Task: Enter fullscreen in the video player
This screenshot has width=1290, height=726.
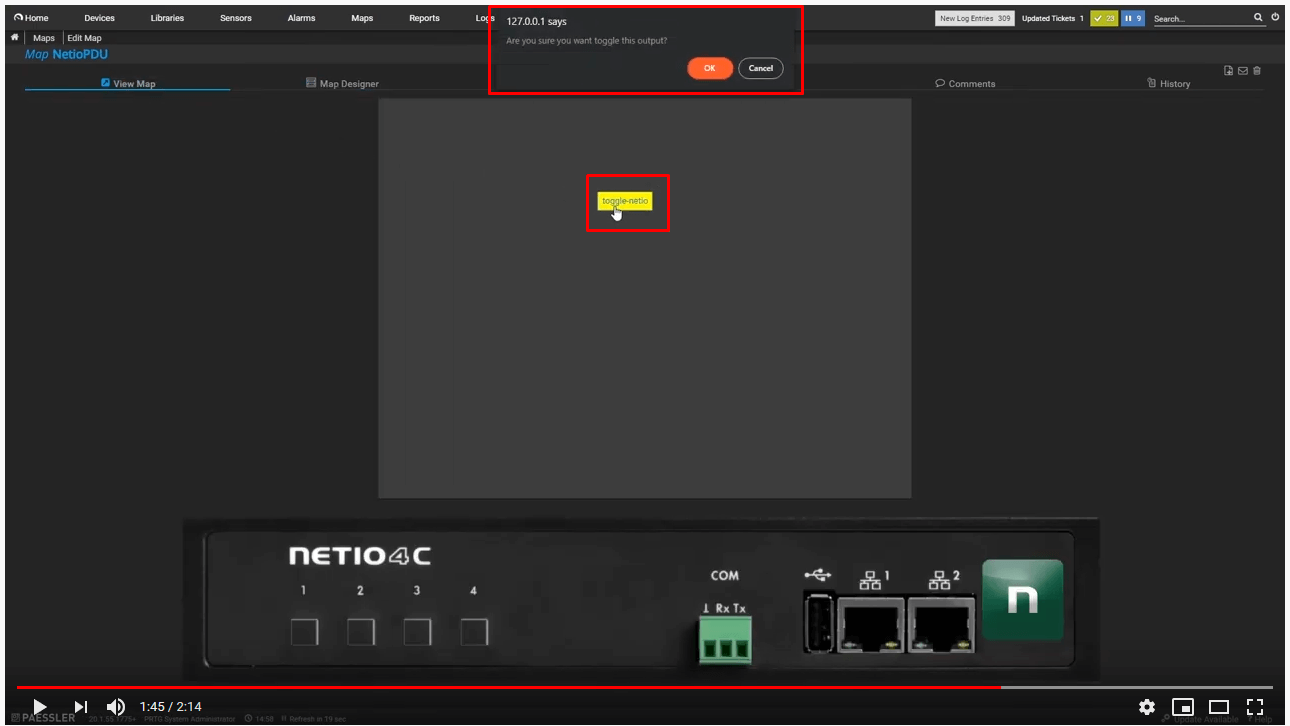Action: pyautogui.click(x=1255, y=707)
